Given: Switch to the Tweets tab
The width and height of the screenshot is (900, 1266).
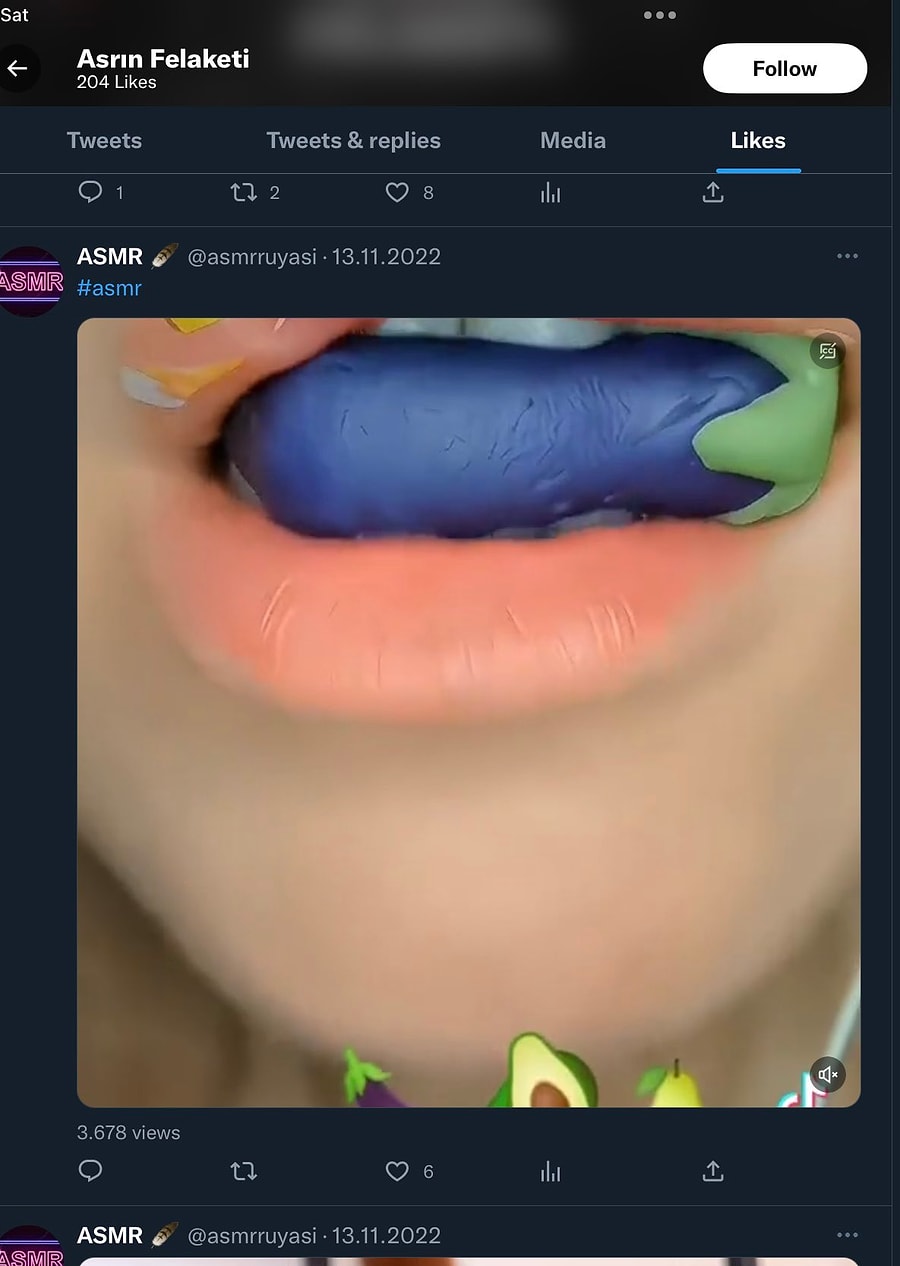Looking at the screenshot, I should point(104,141).
